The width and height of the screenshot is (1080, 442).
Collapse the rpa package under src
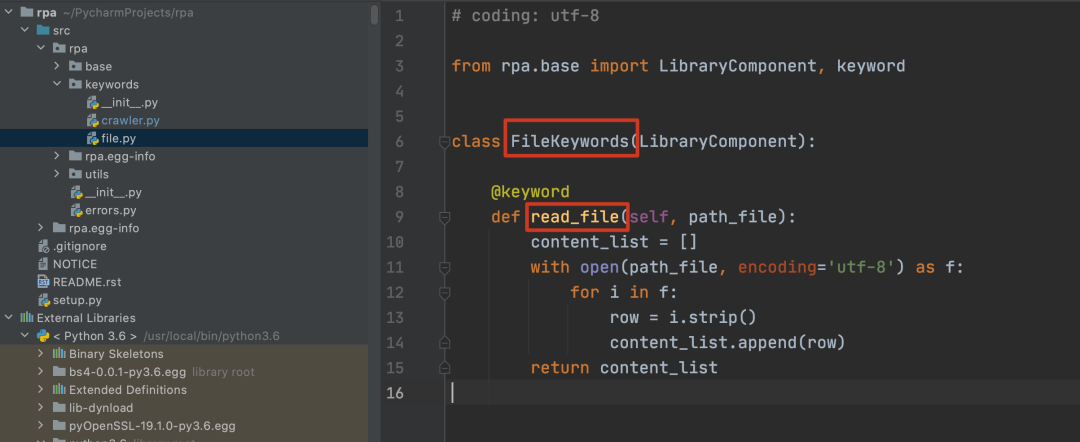pyautogui.click(x=41, y=48)
